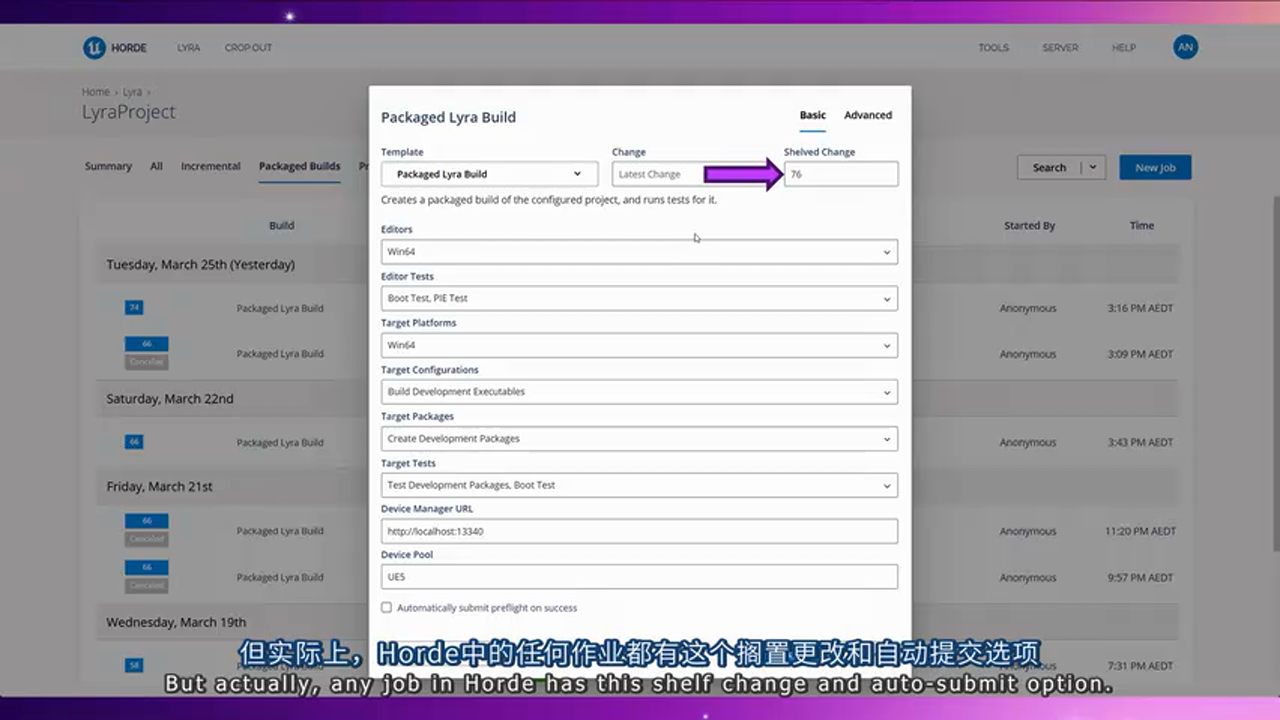Open the TOOLS menu
The image size is (1280, 720).
coord(993,47)
